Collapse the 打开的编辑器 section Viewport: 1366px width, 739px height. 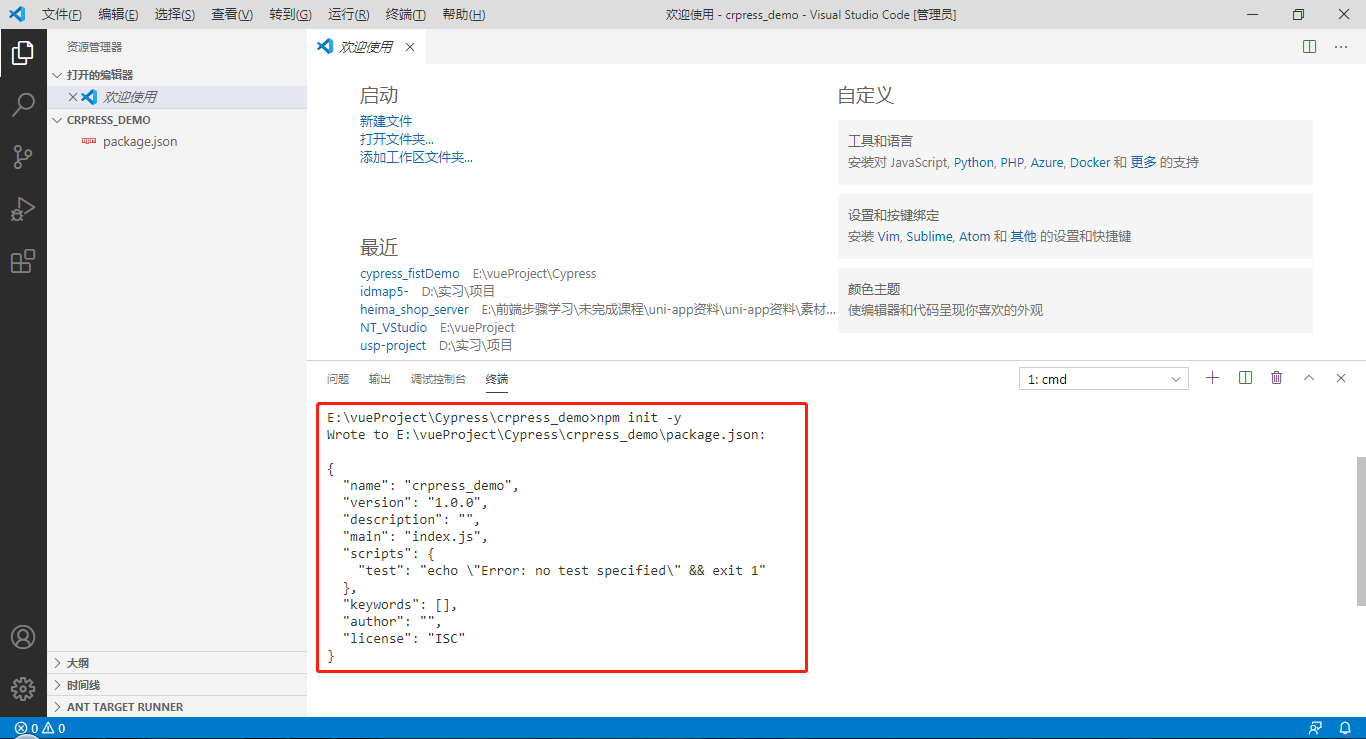tap(177, 75)
